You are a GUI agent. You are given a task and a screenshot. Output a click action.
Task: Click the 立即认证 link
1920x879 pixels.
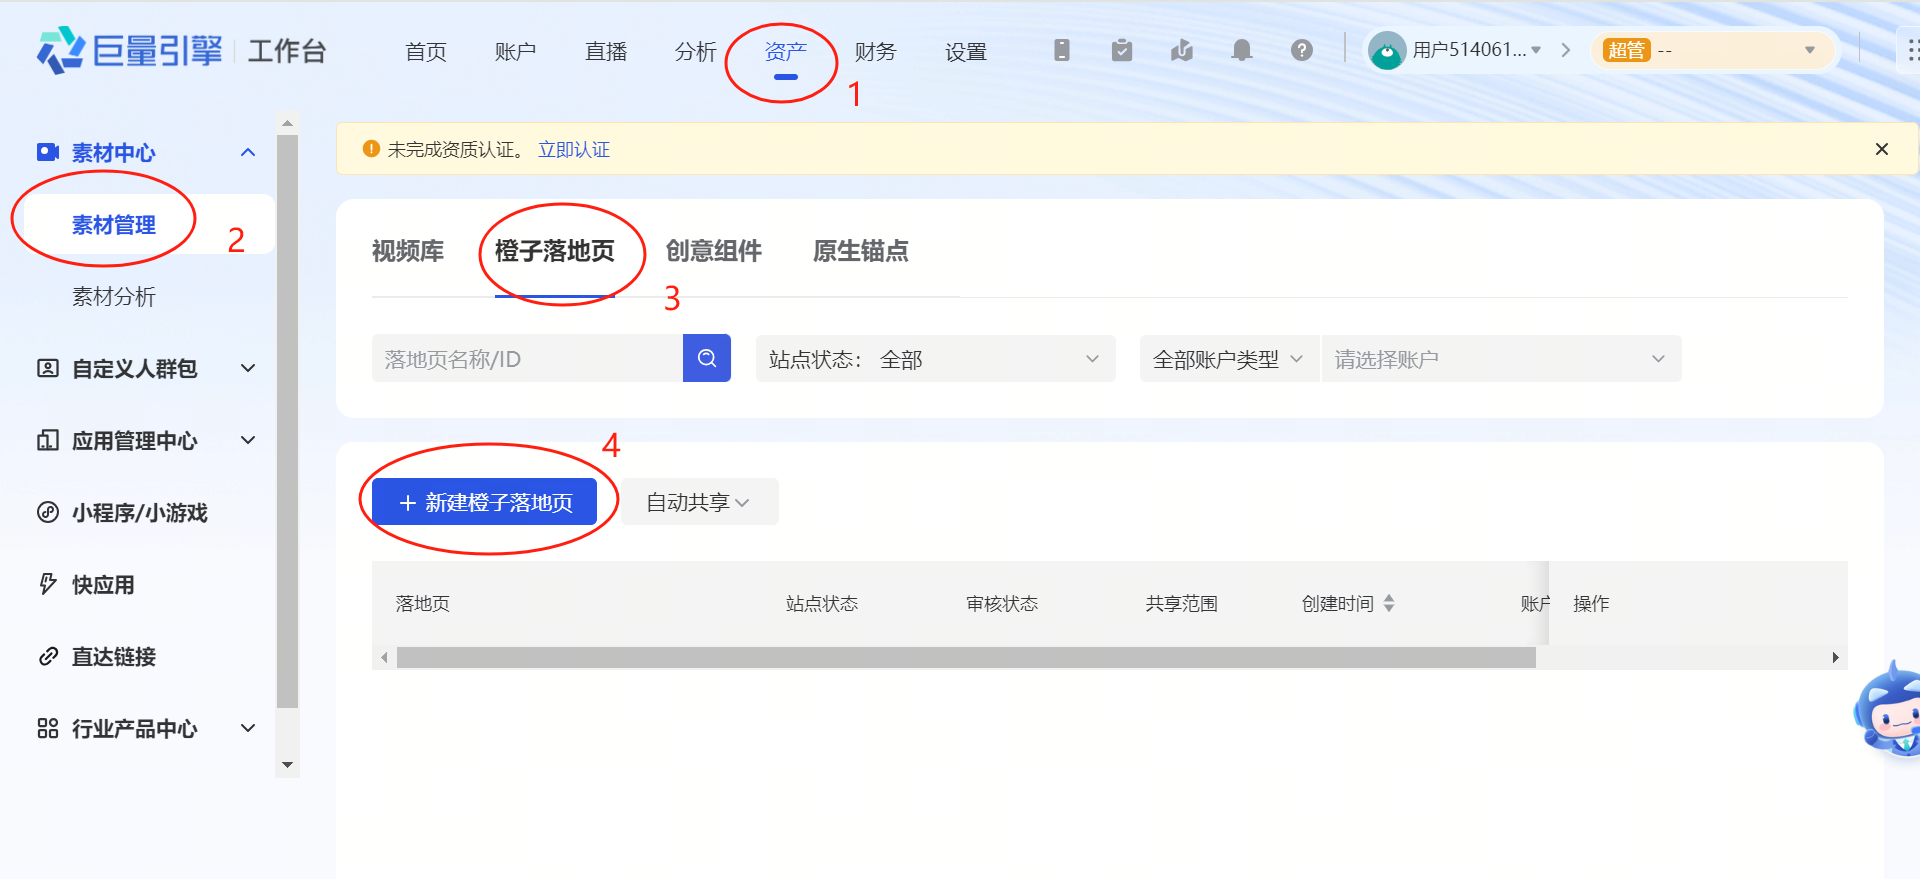coord(573,149)
